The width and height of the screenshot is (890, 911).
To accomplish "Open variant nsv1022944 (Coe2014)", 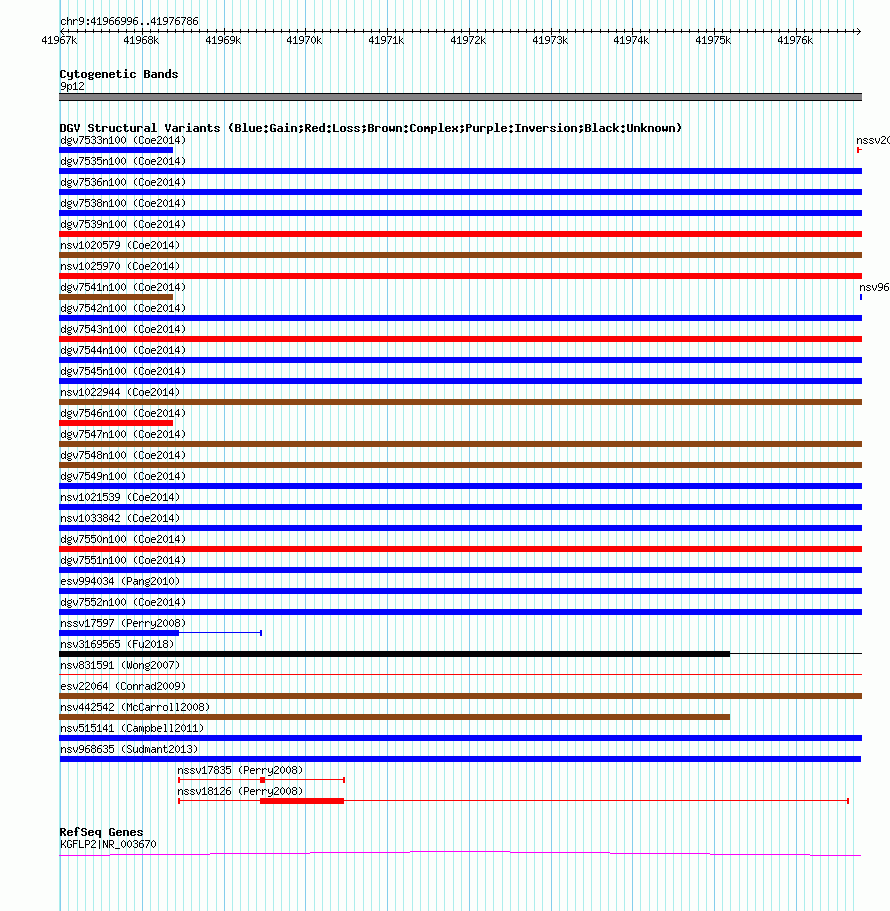I will coord(120,392).
